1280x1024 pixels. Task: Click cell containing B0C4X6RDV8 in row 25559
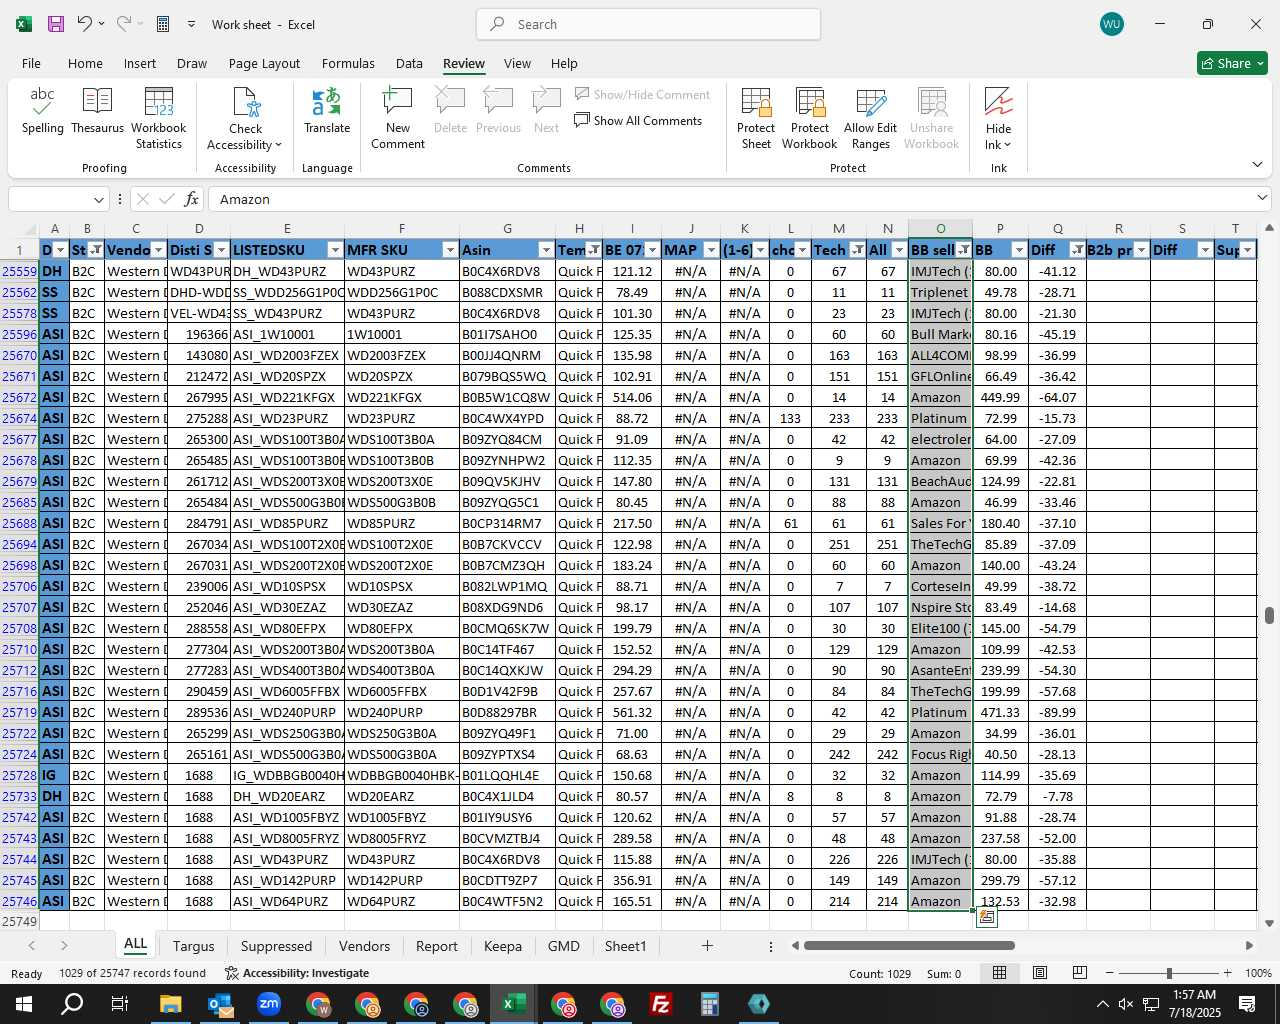tap(507, 271)
